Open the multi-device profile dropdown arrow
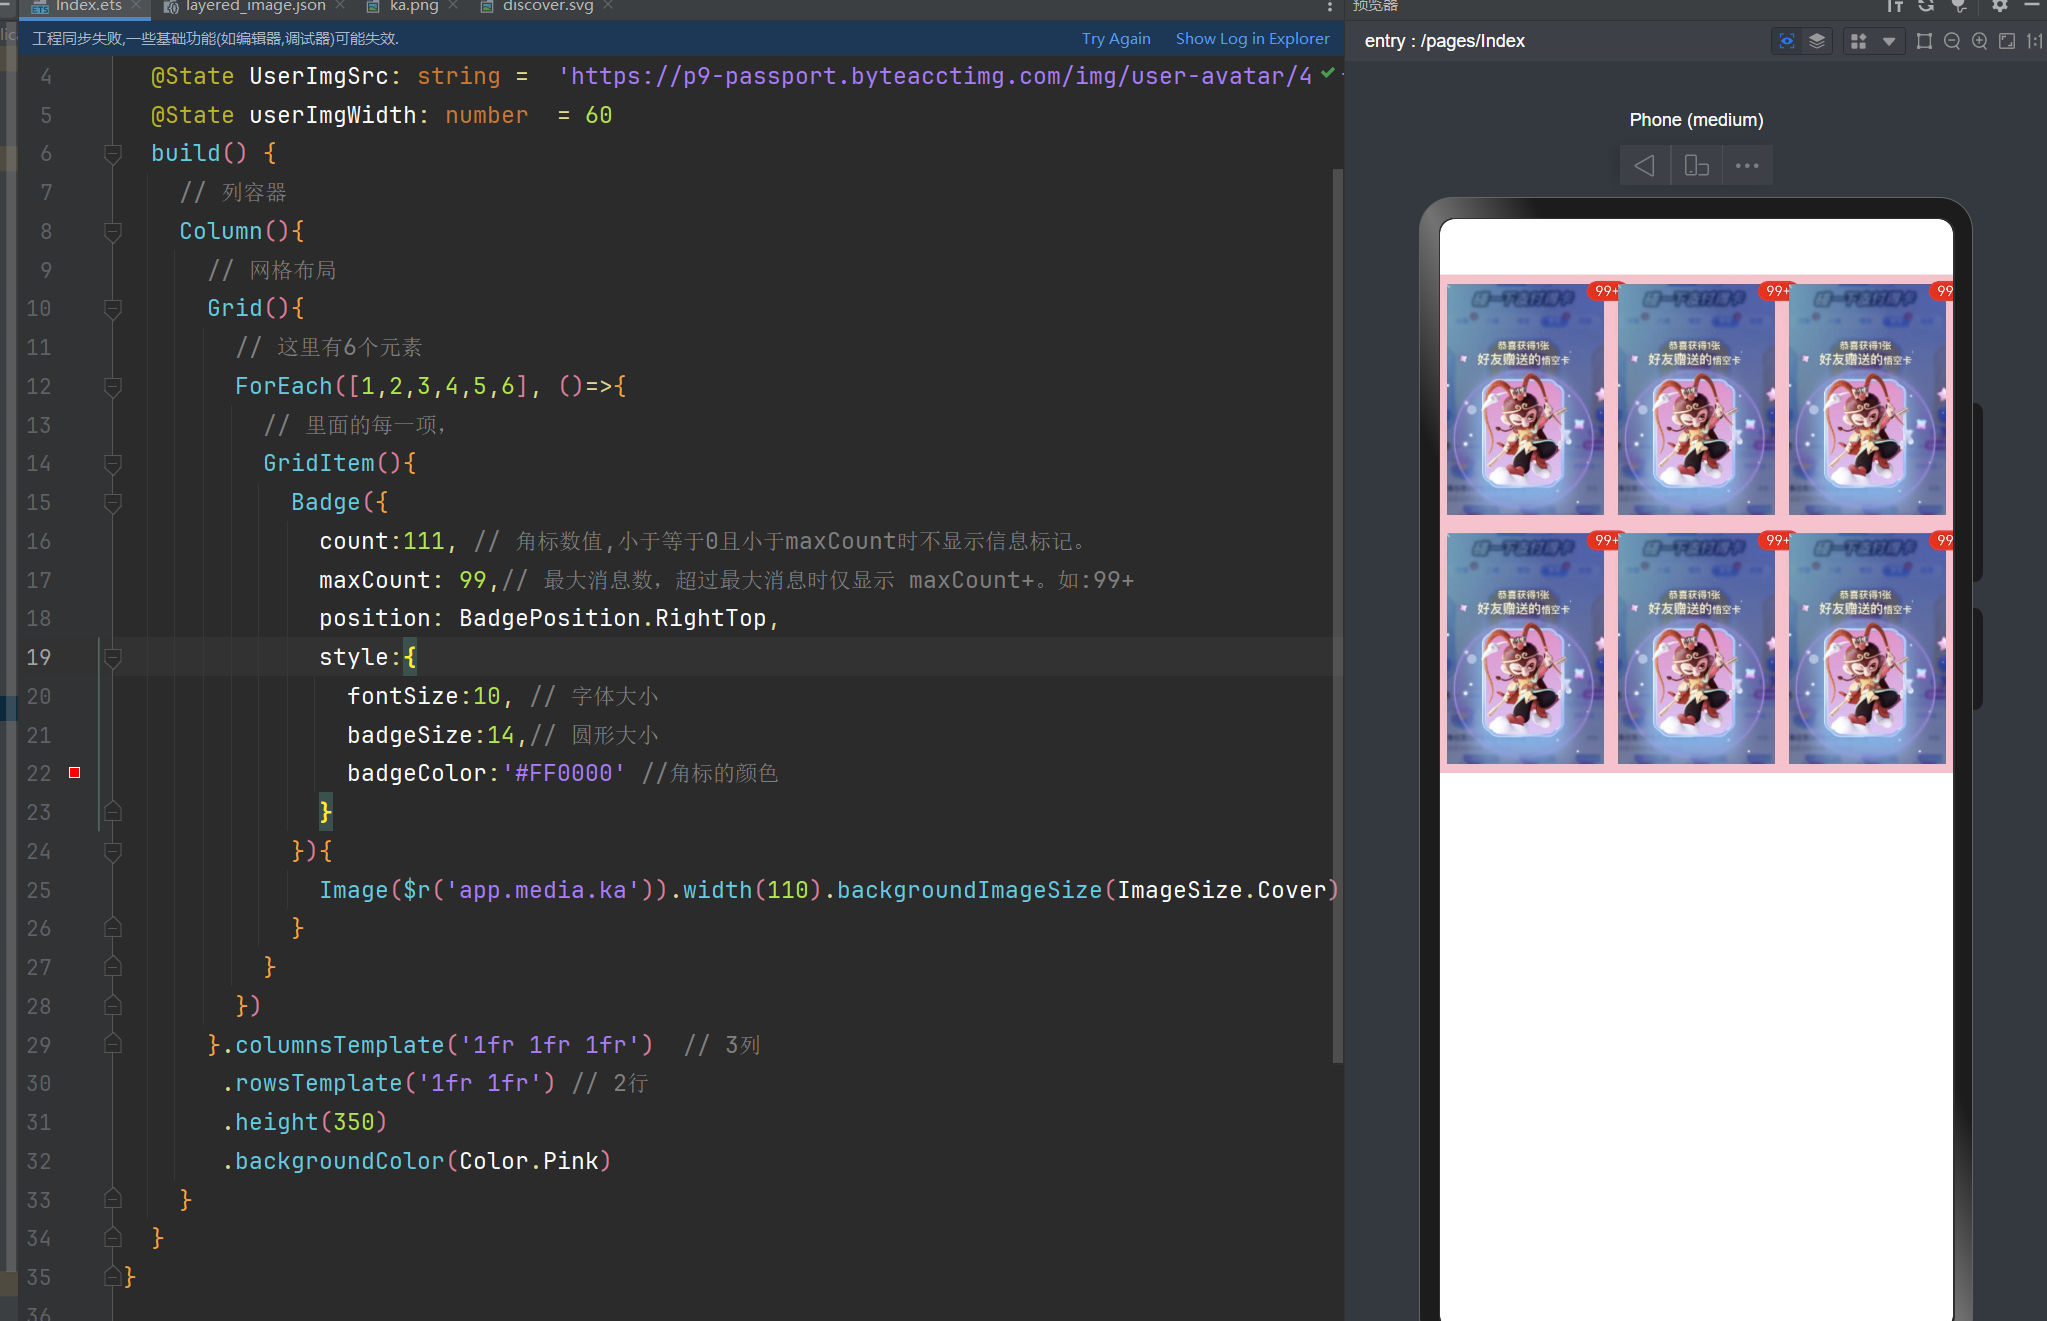 click(x=1889, y=41)
